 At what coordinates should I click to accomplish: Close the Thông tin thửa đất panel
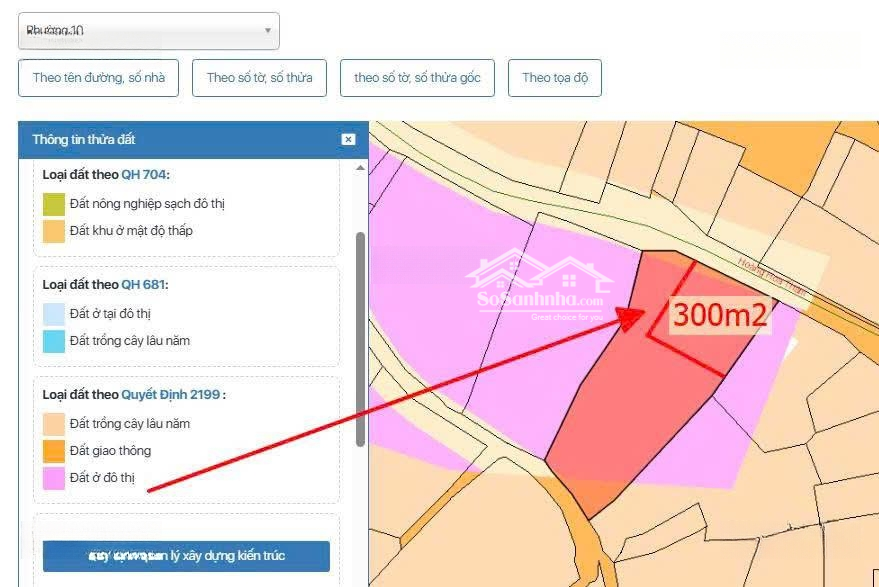(348, 140)
